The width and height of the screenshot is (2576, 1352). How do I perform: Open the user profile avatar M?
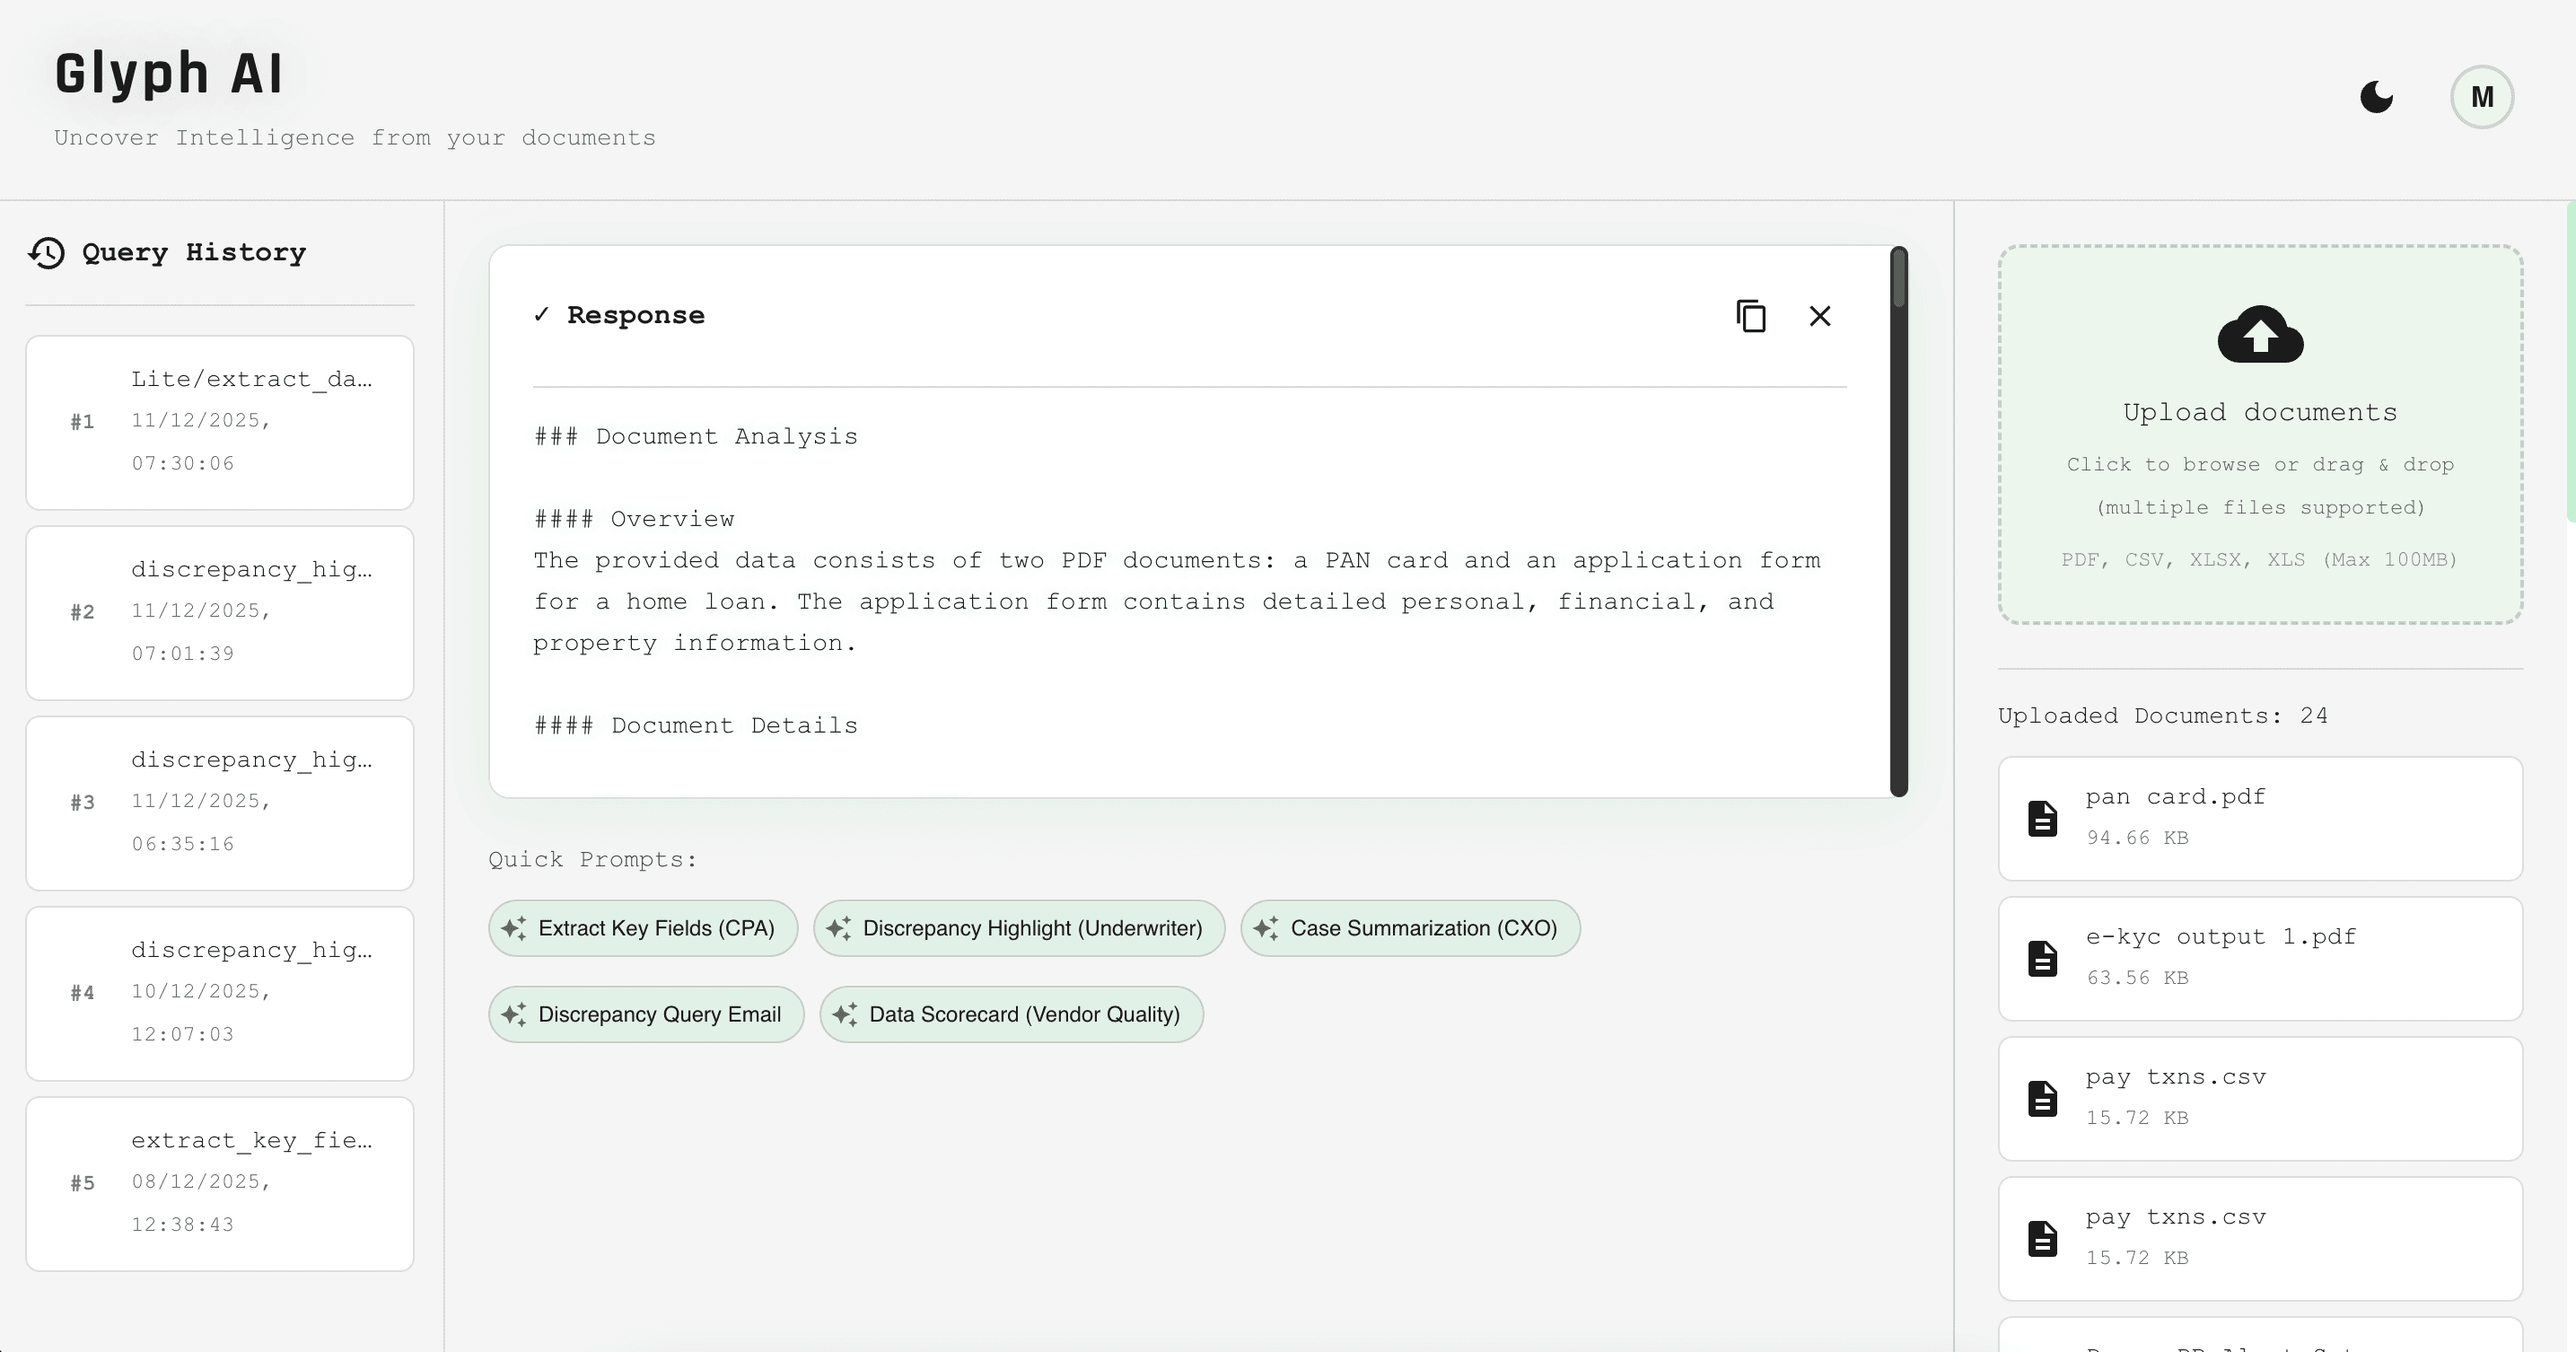click(2481, 97)
